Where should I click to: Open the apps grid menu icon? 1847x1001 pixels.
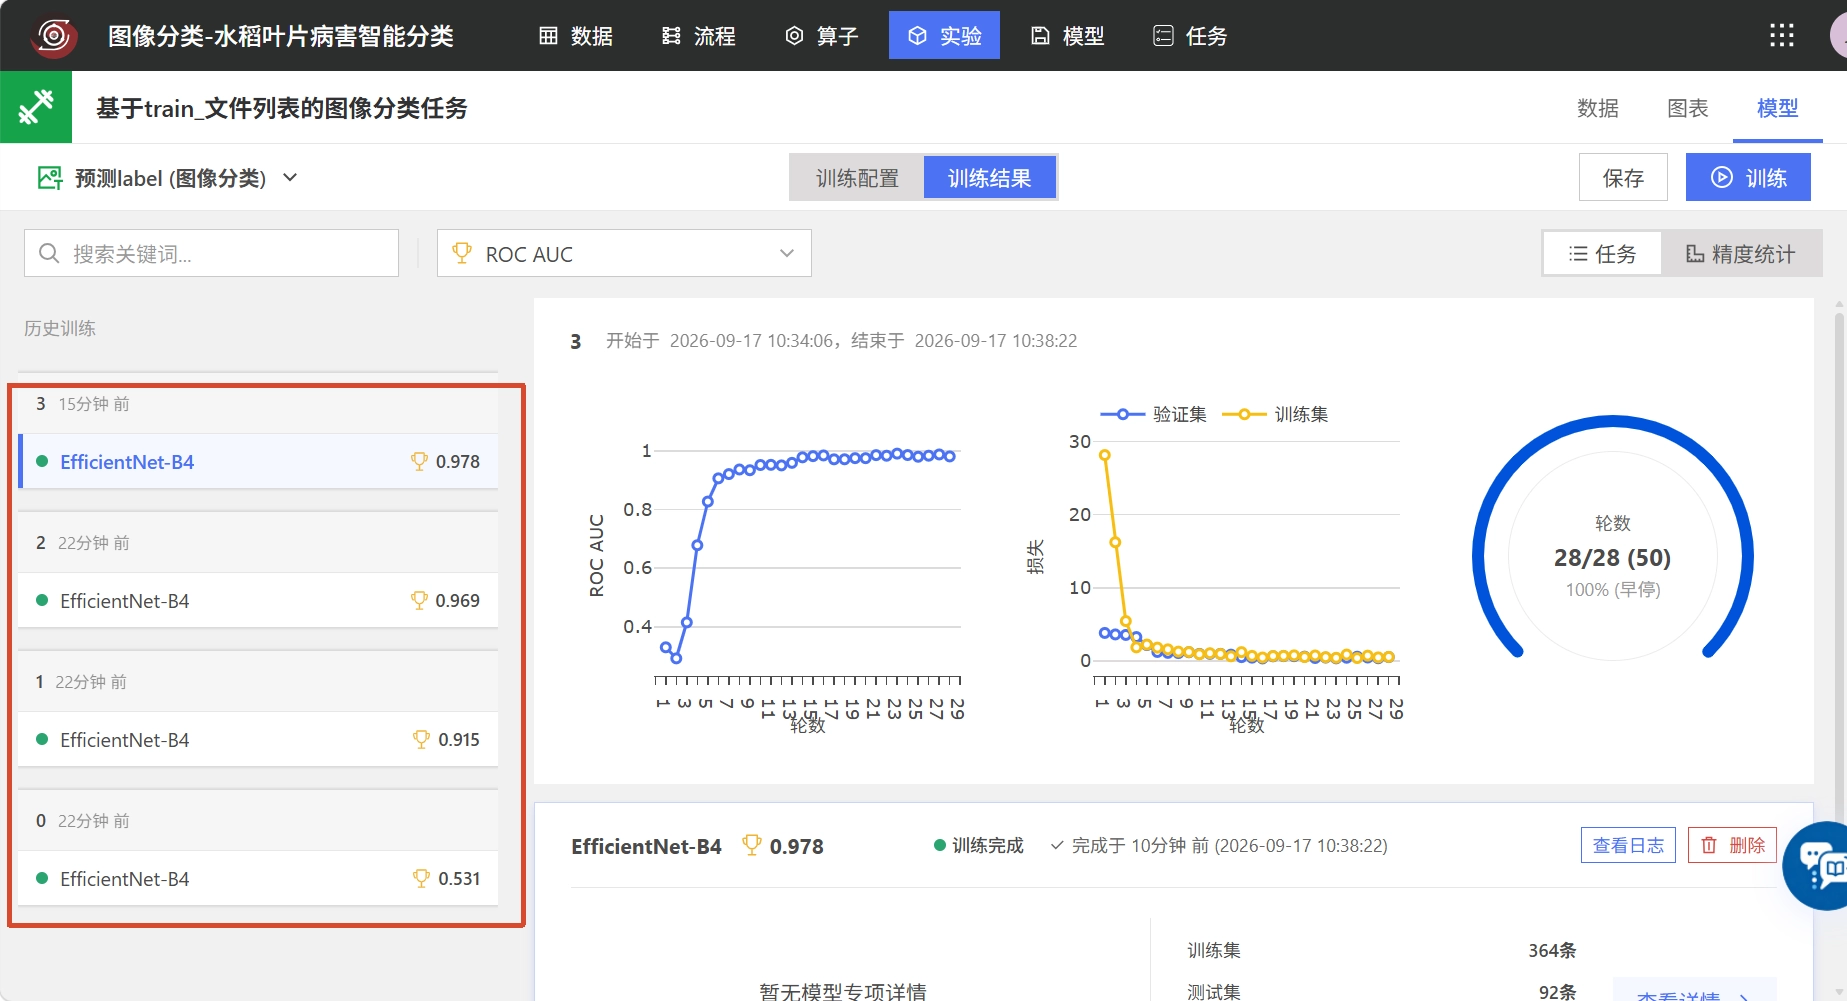point(1782,36)
